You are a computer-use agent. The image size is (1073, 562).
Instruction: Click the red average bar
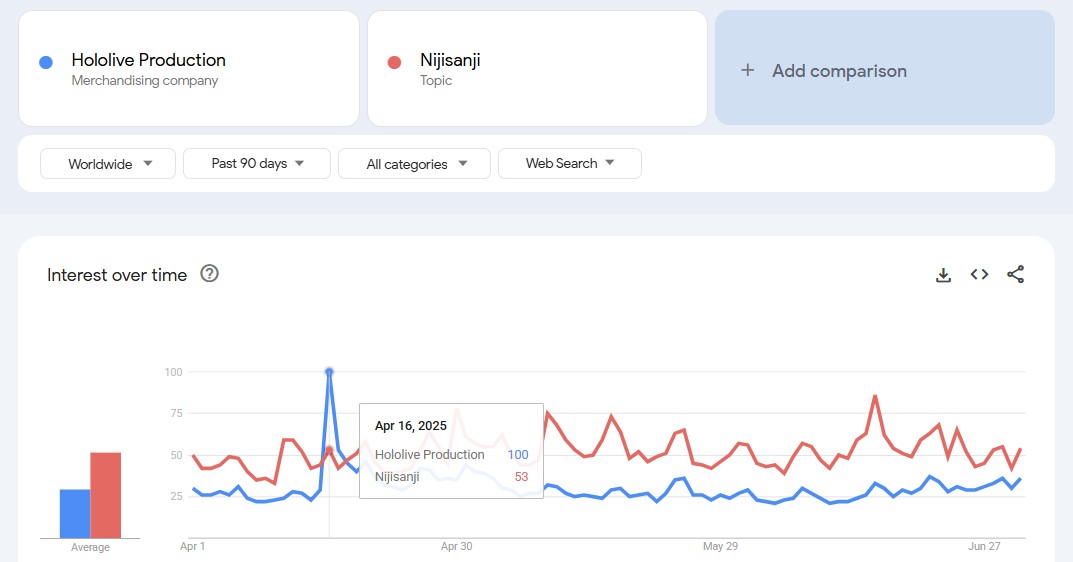tap(105, 495)
